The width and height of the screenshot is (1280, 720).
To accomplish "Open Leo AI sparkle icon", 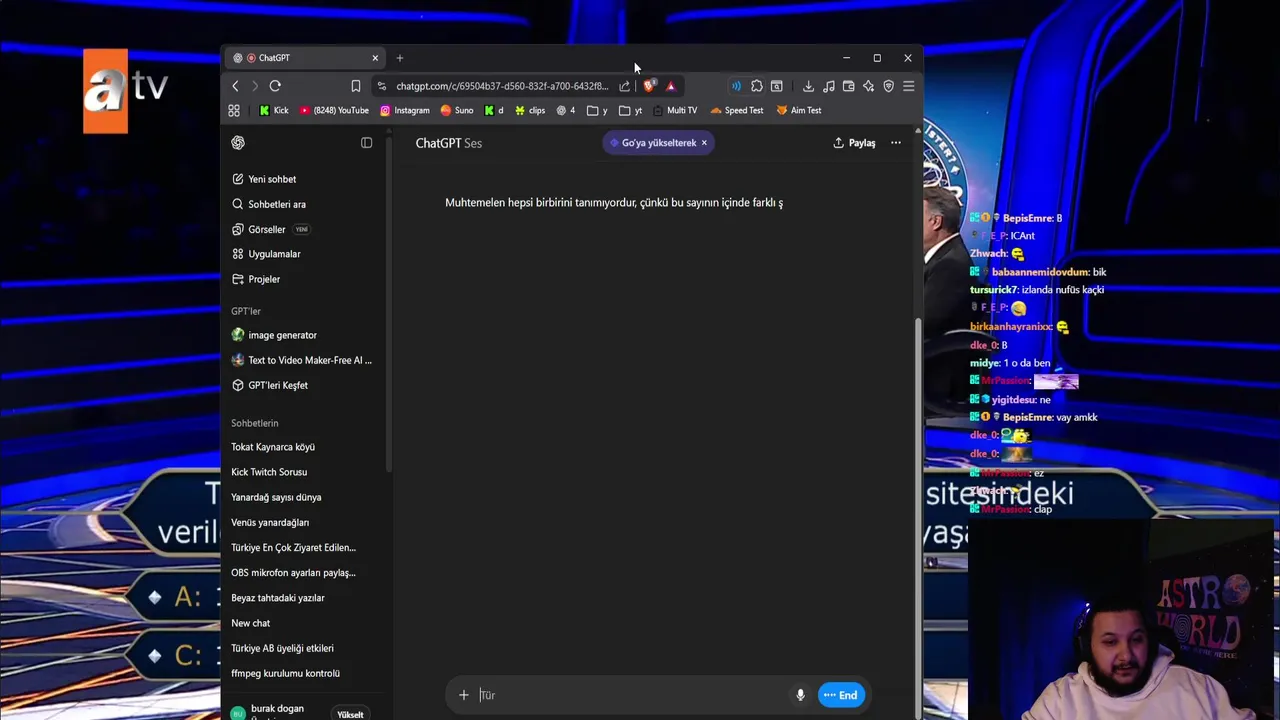I will (x=868, y=86).
